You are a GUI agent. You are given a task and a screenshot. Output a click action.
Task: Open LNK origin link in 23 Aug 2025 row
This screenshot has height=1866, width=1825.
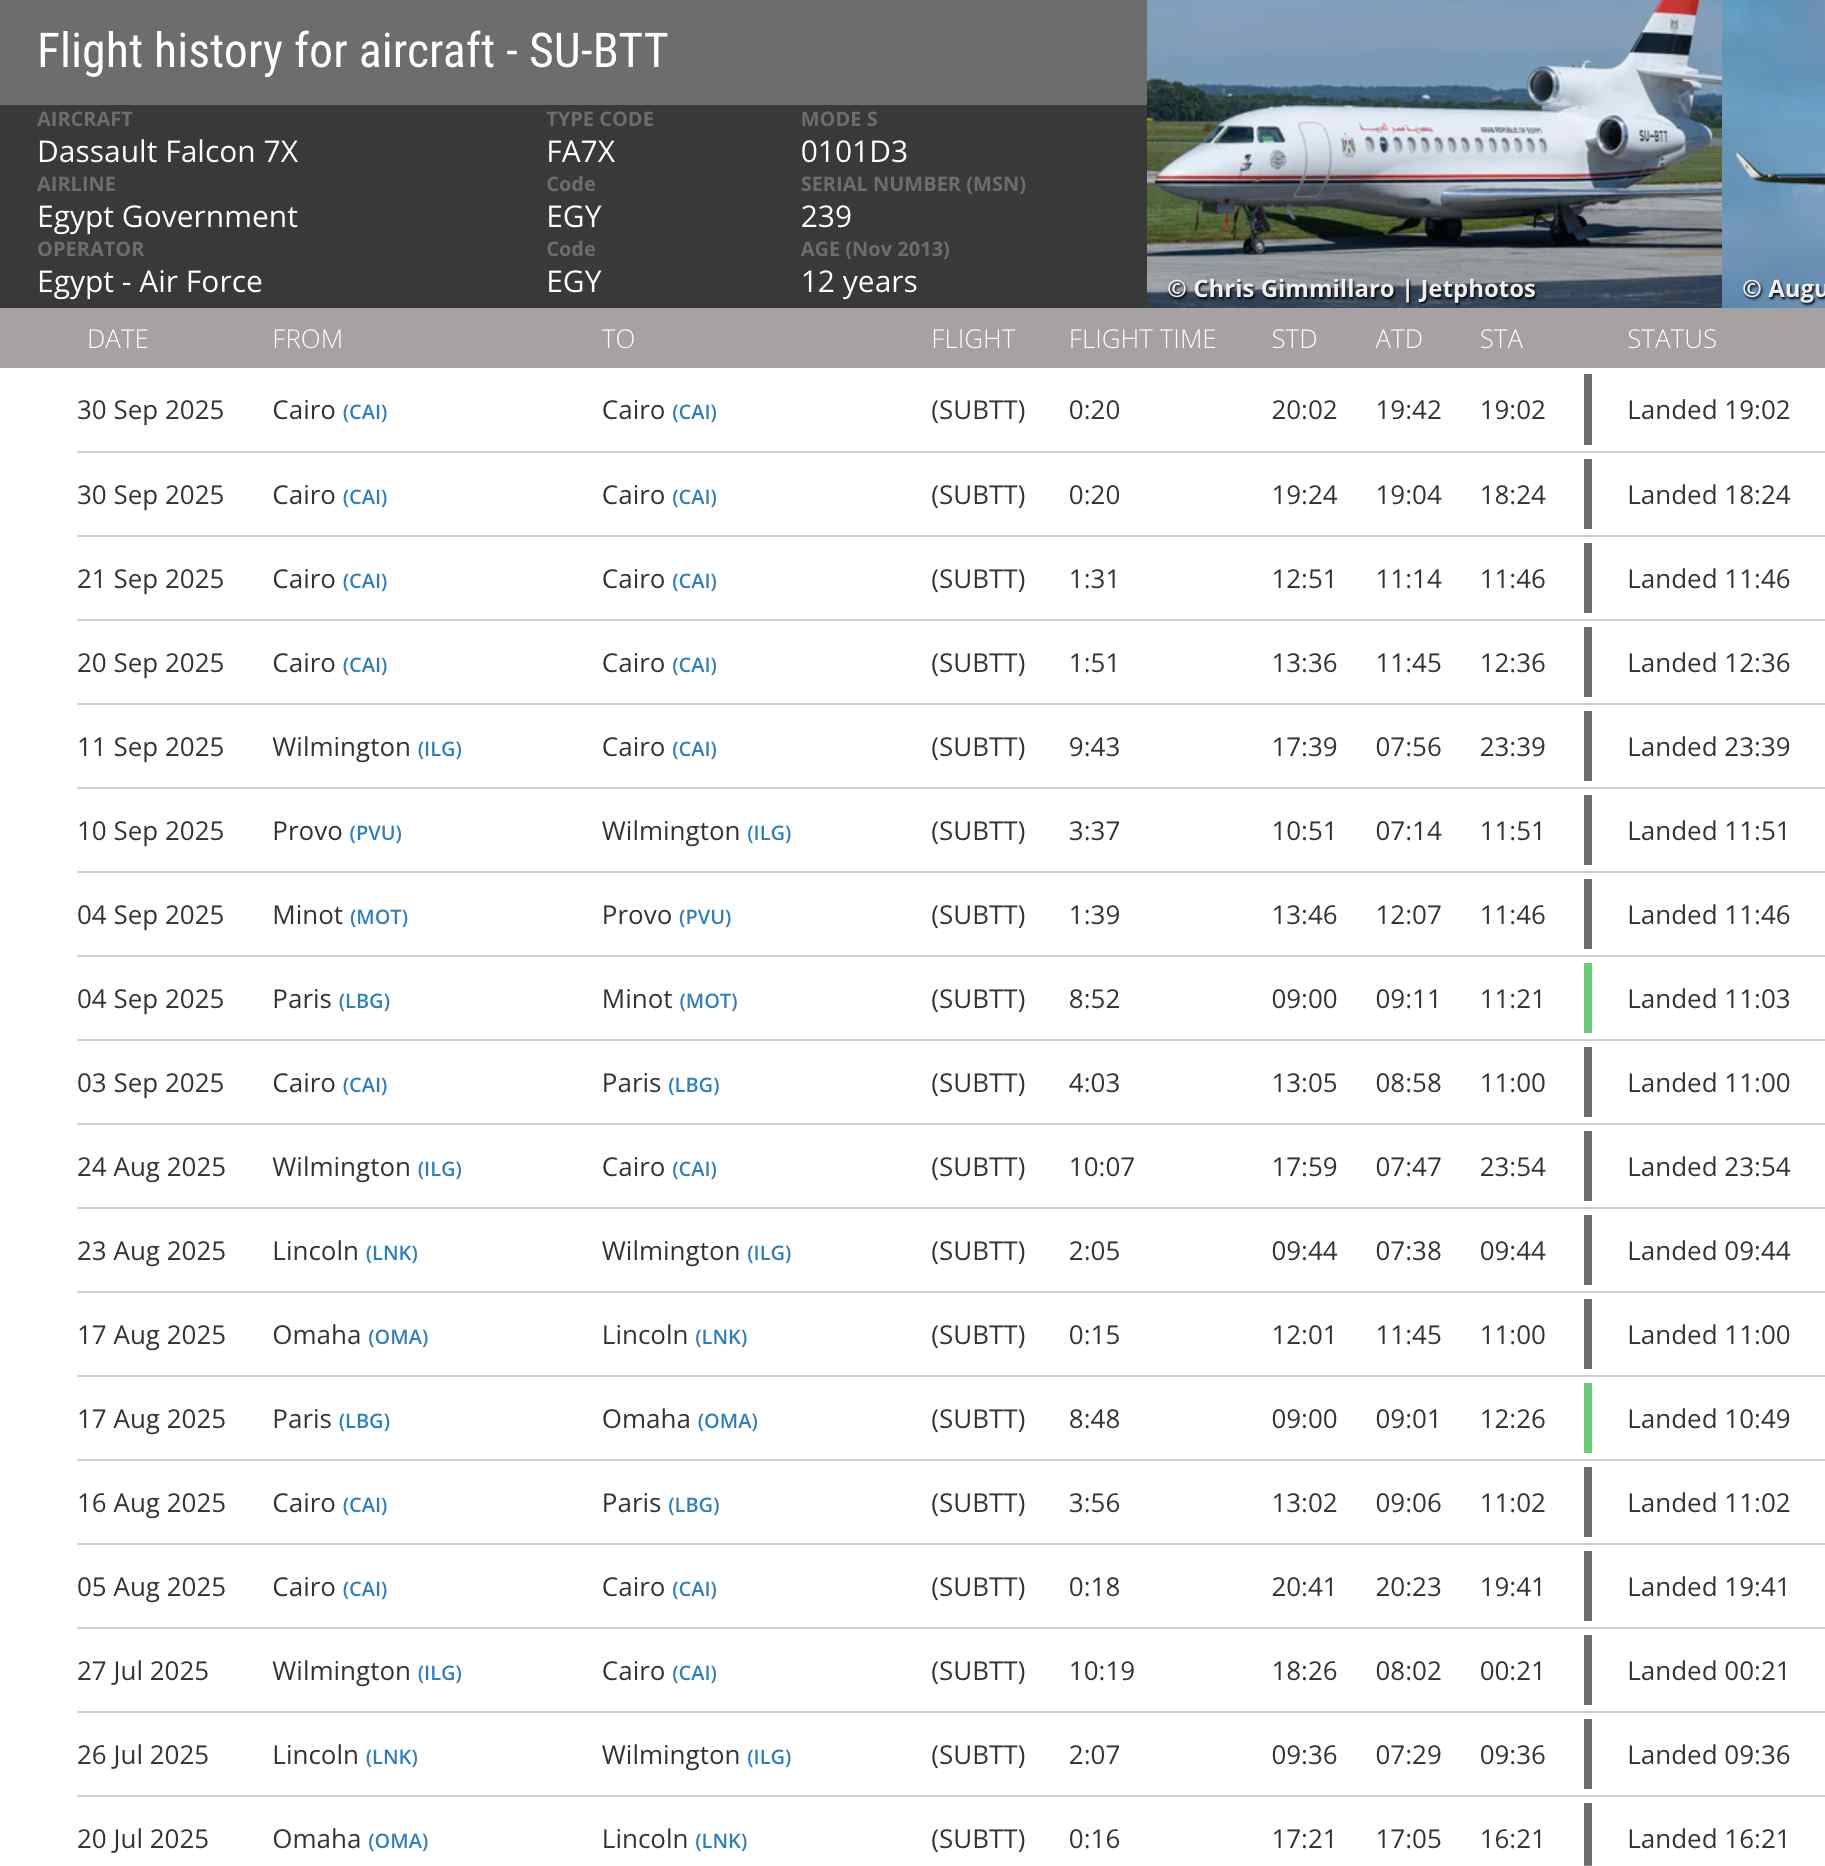391,1253
